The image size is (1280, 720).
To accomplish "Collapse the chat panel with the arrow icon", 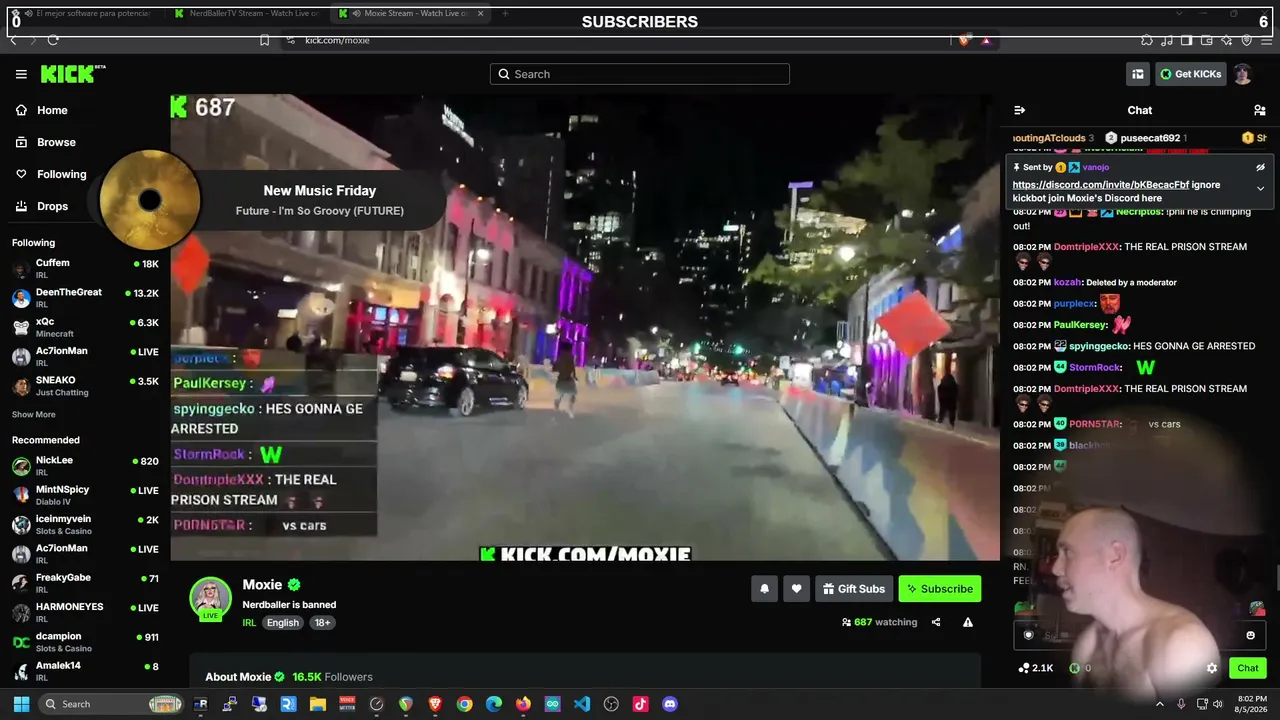I will pos(1019,110).
